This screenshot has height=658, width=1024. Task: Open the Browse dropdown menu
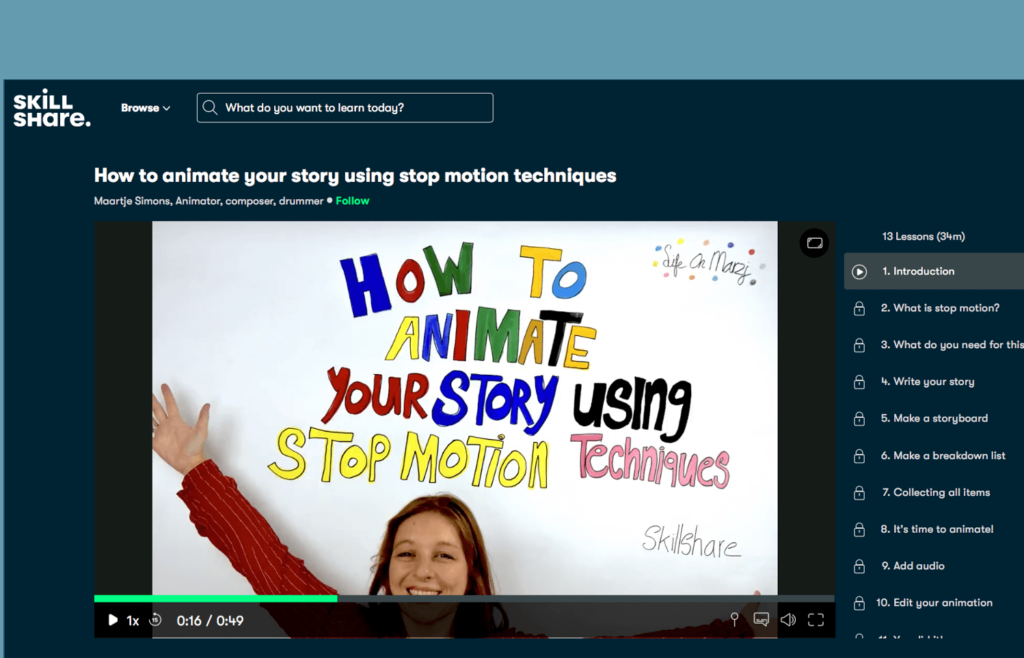pyautogui.click(x=145, y=108)
